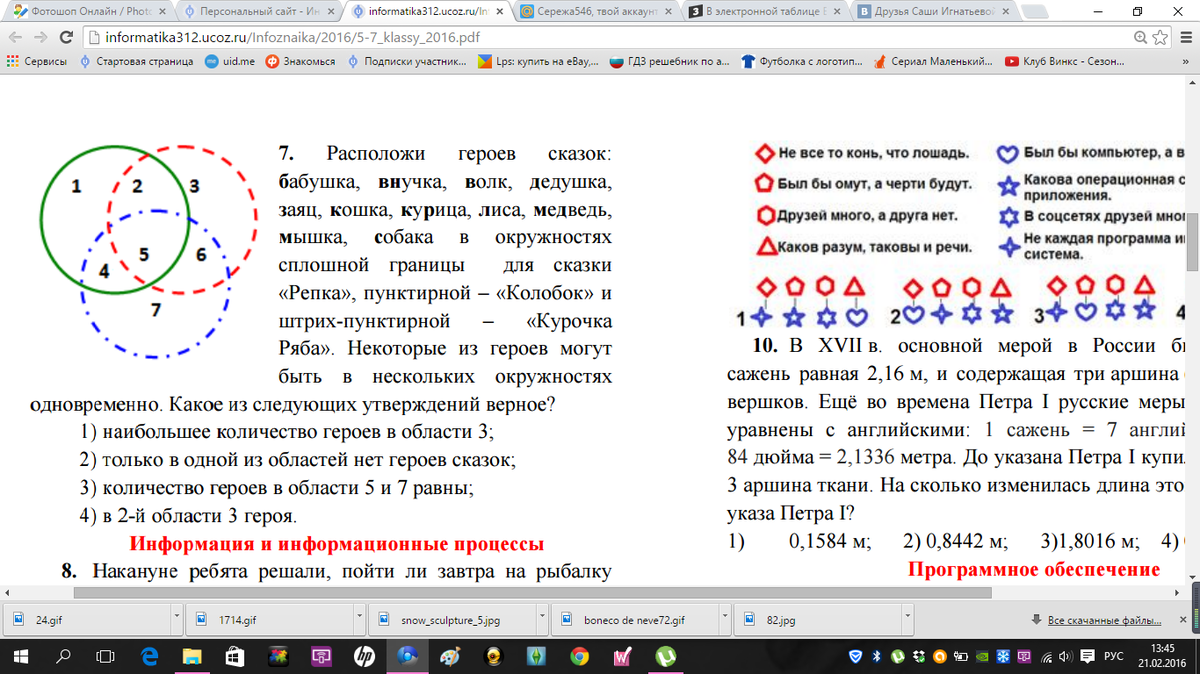Open the Футболка с логотип bookmark
The image size is (1200, 674).
[x=803, y=61]
